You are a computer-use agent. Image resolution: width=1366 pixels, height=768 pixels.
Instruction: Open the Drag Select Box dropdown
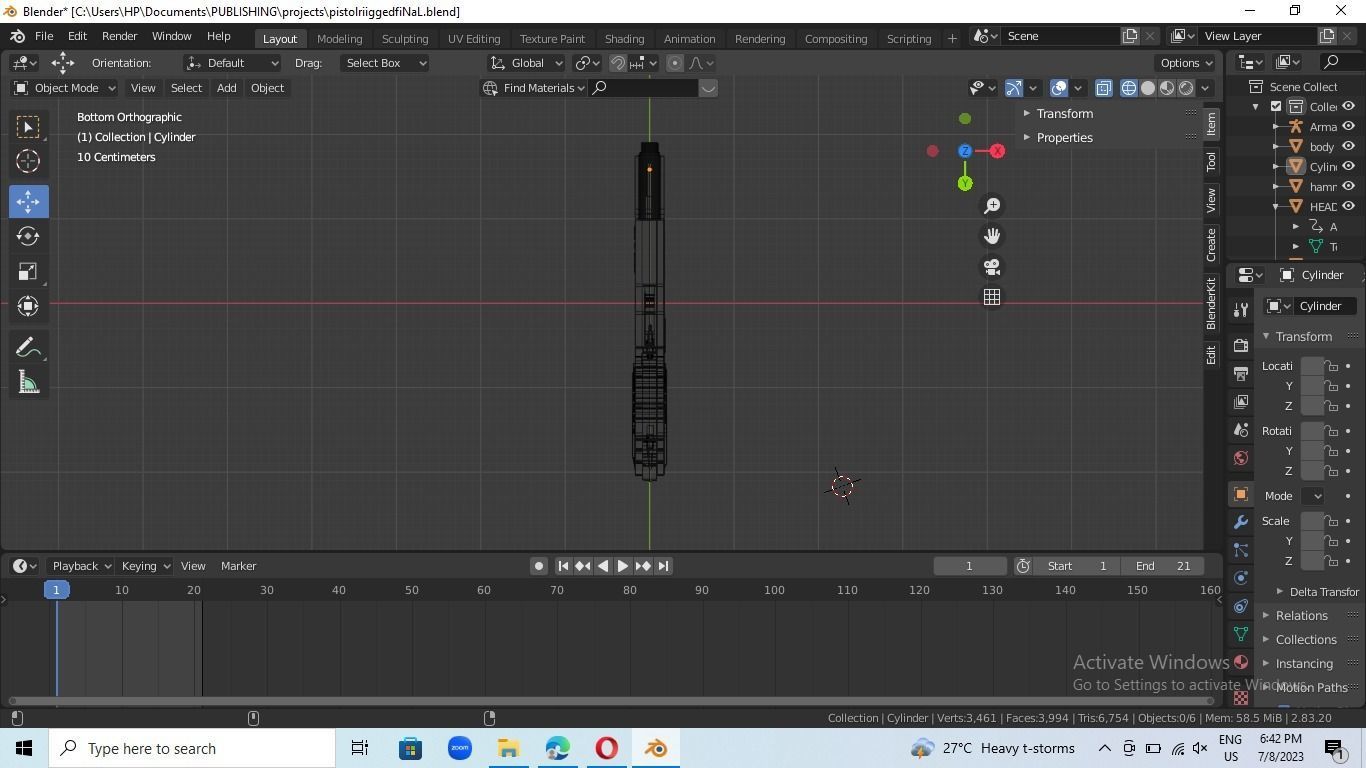coord(384,63)
